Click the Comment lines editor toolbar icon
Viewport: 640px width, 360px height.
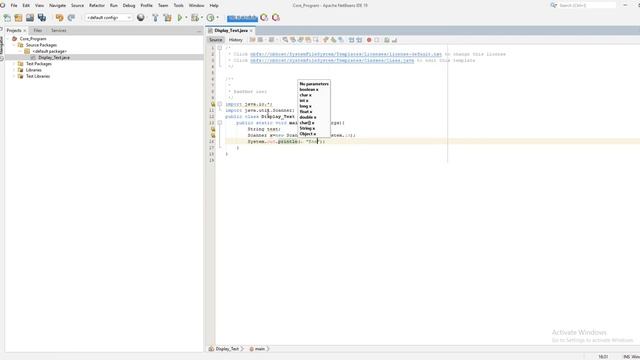click(x=387, y=40)
